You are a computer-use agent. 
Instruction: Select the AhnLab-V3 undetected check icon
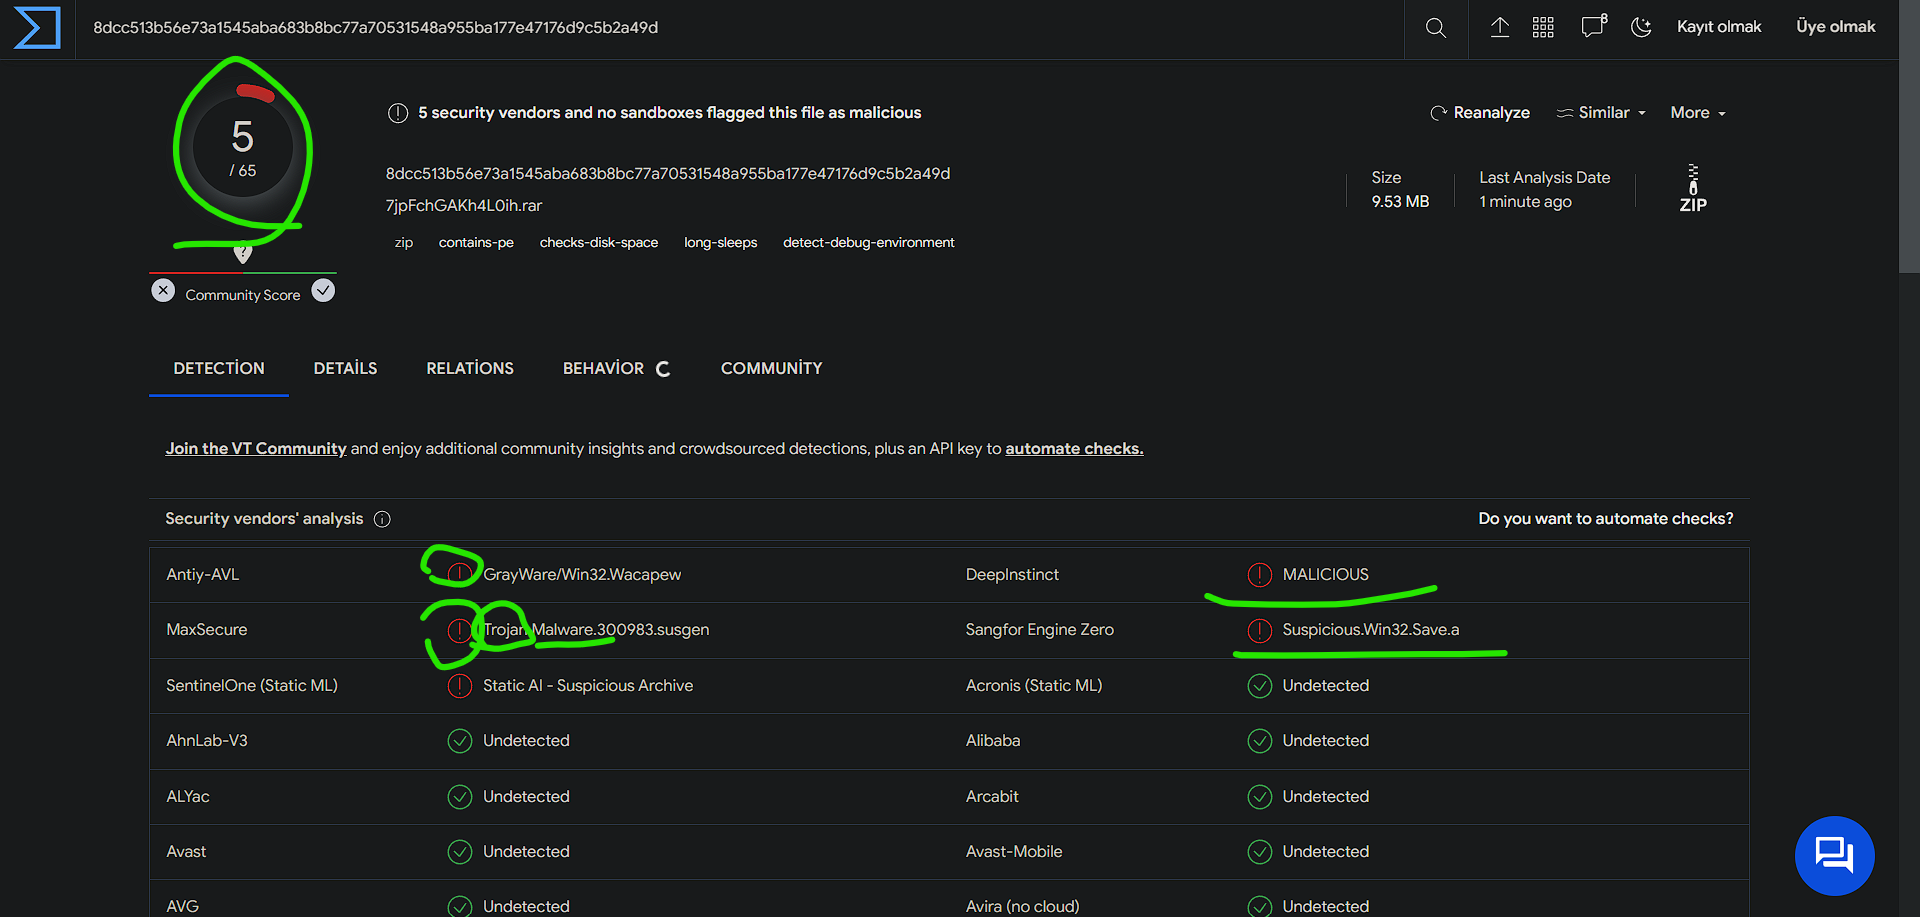click(x=460, y=741)
